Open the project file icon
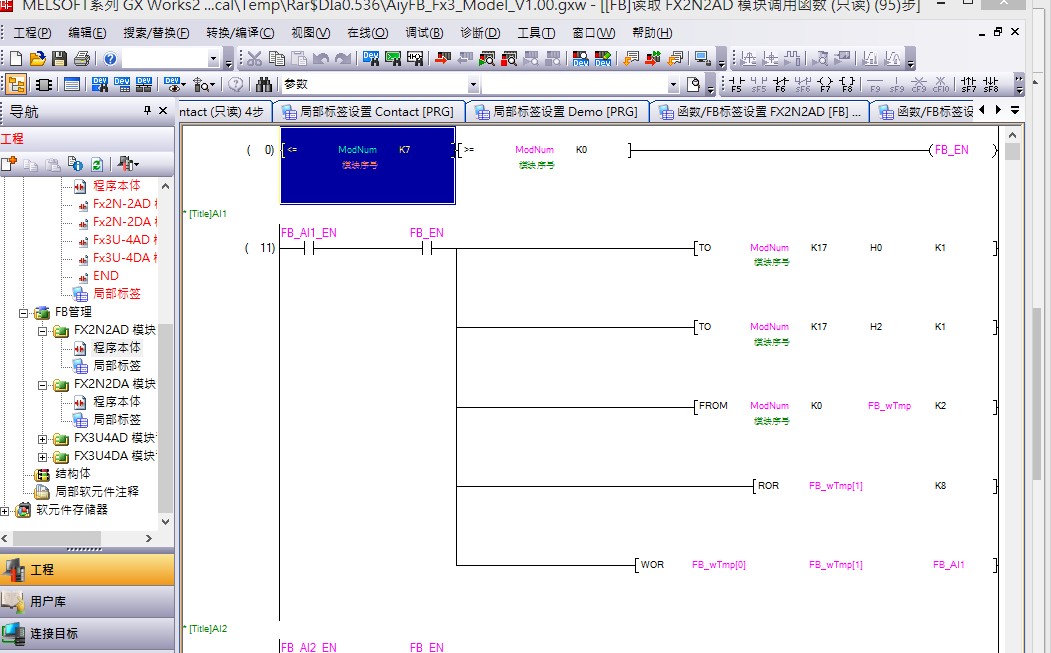Image resolution: width=1051 pixels, height=653 pixels. click(x=38, y=59)
